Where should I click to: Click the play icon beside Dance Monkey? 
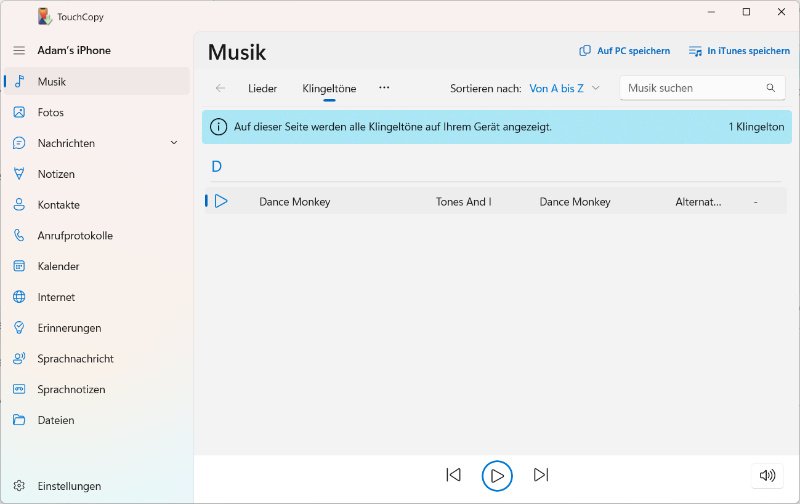click(x=221, y=201)
